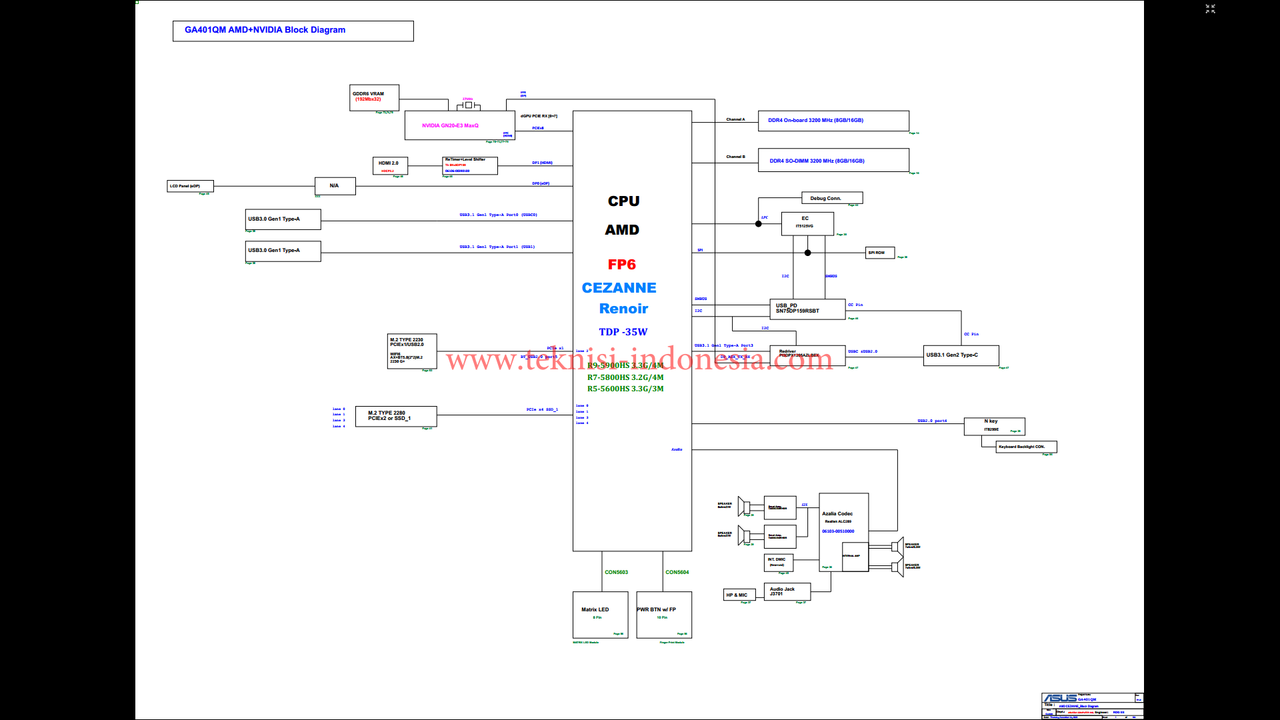
Task: Click the Redriver block
Action: coord(808,355)
